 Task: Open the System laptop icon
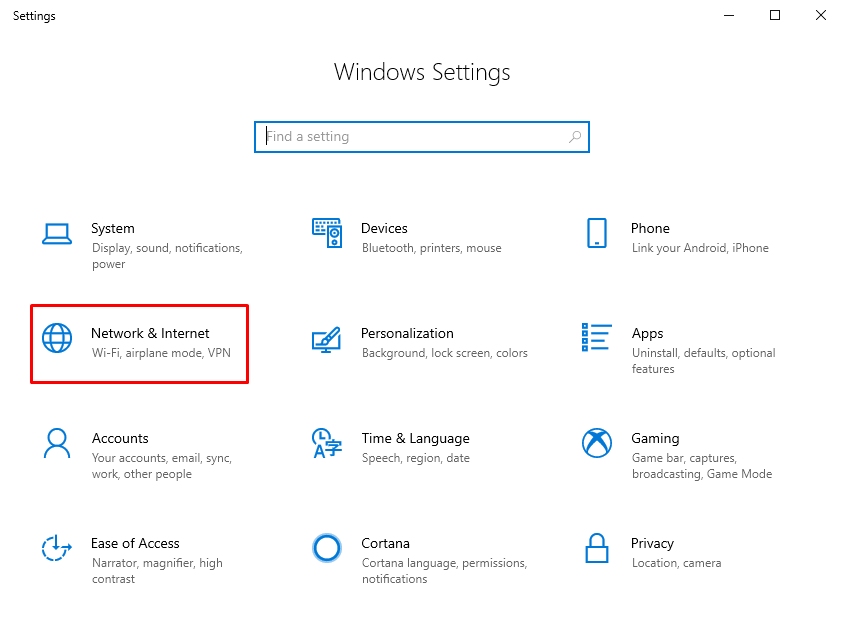point(57,234)
